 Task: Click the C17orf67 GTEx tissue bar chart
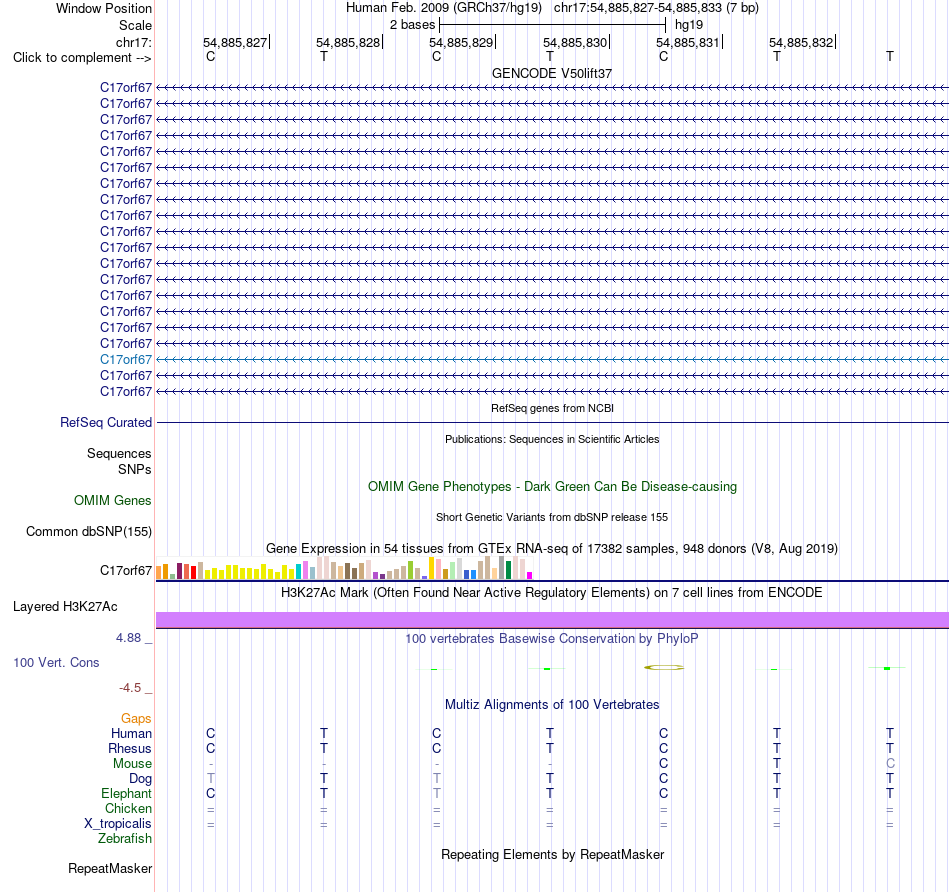[x=344, y=568]
